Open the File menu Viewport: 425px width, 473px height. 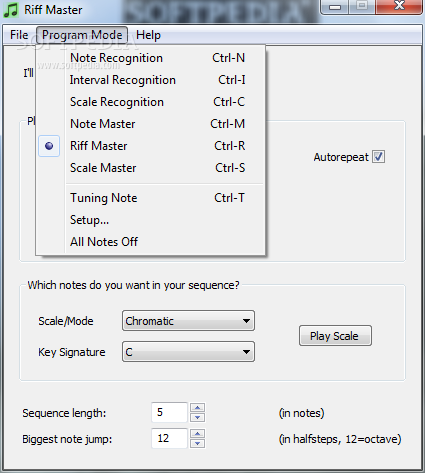(19, 35)
